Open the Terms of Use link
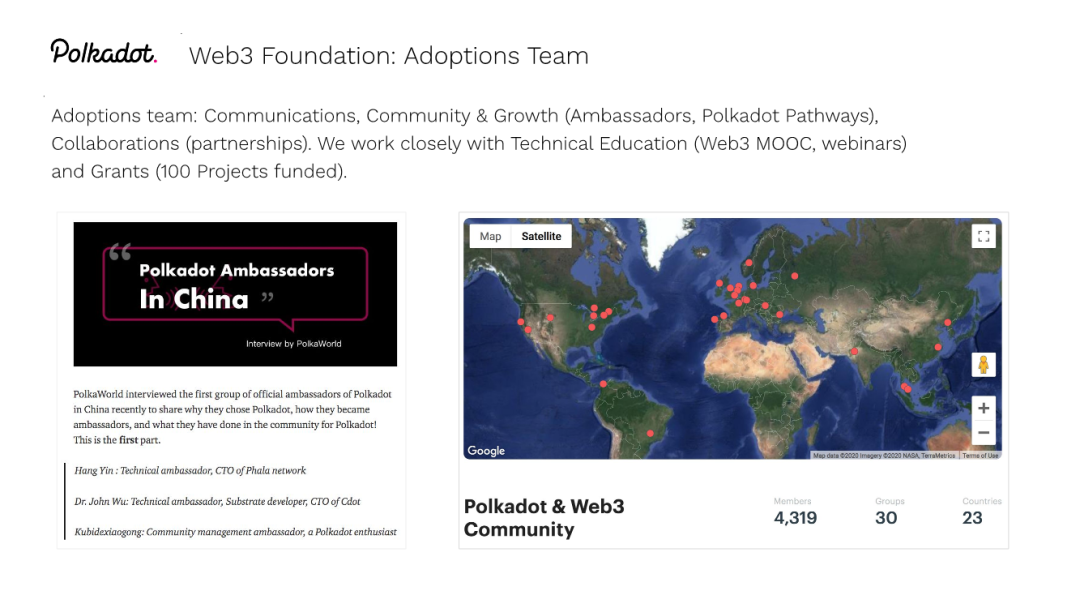The height and width of the screenshot is (608, 1080). tap(981, 452)
